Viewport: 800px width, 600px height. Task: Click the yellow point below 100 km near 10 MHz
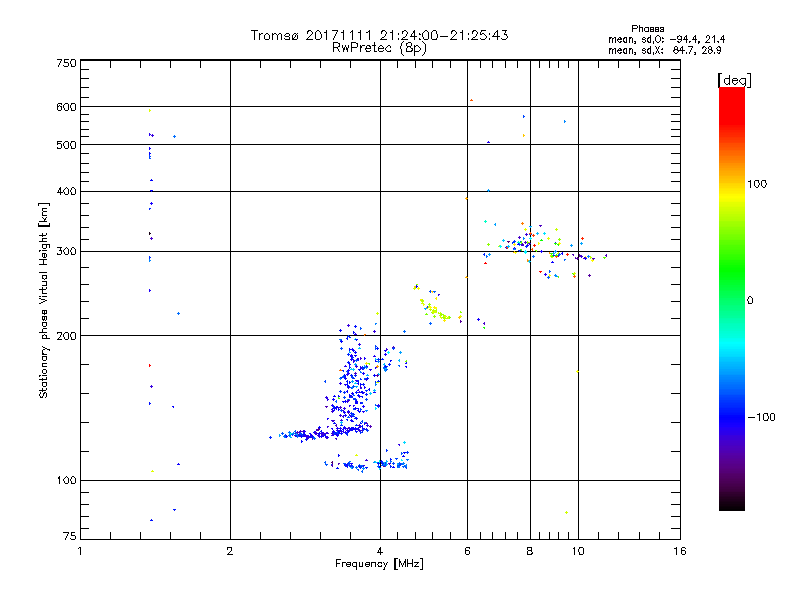point(566,512)
